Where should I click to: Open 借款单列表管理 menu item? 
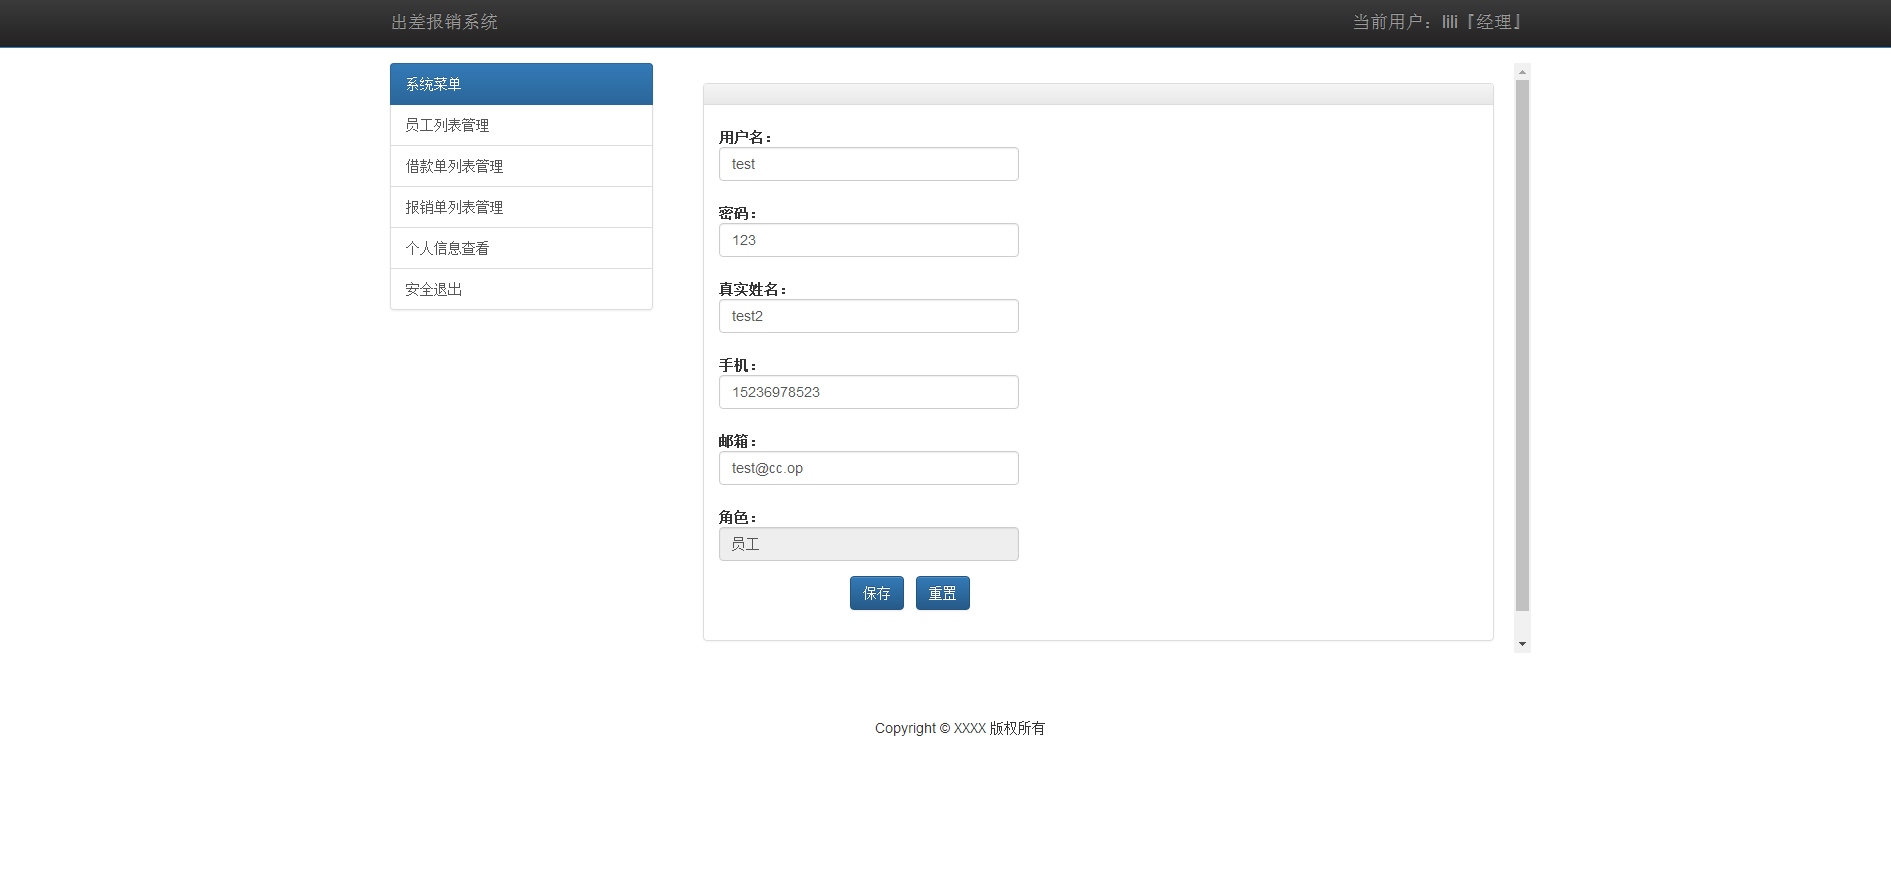click(x=521, y=166)
